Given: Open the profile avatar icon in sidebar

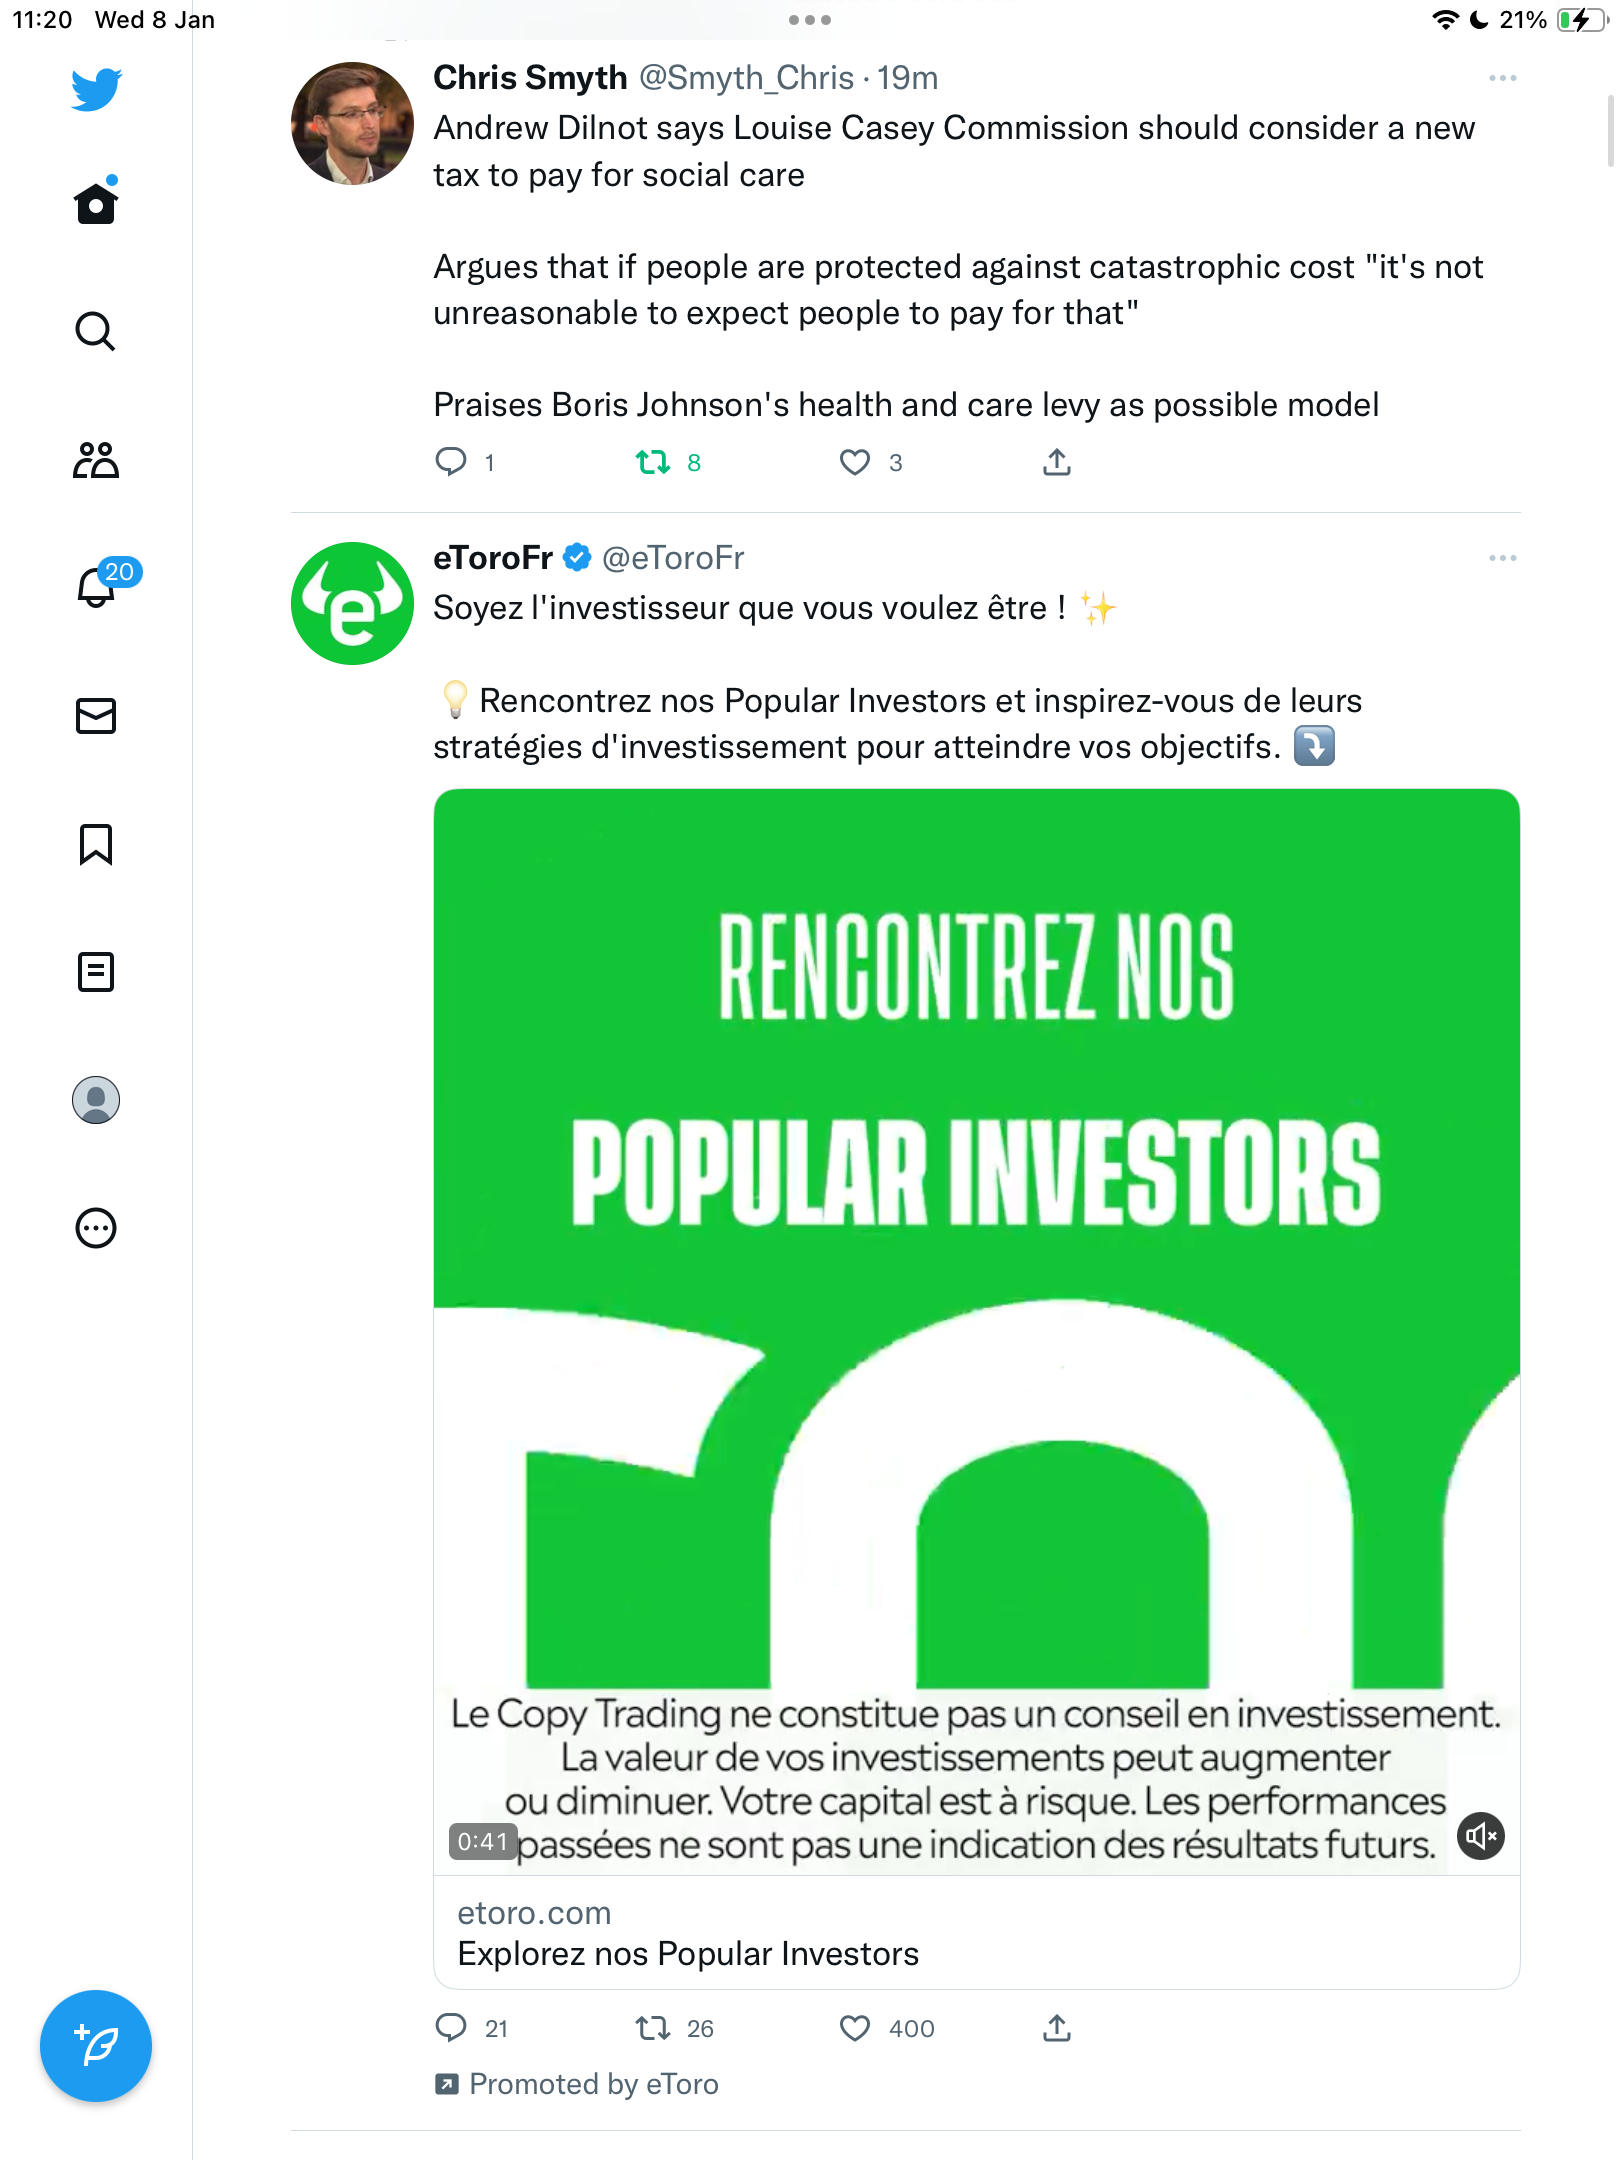Looking at the screenshot, I should (x=96, y=1100).
